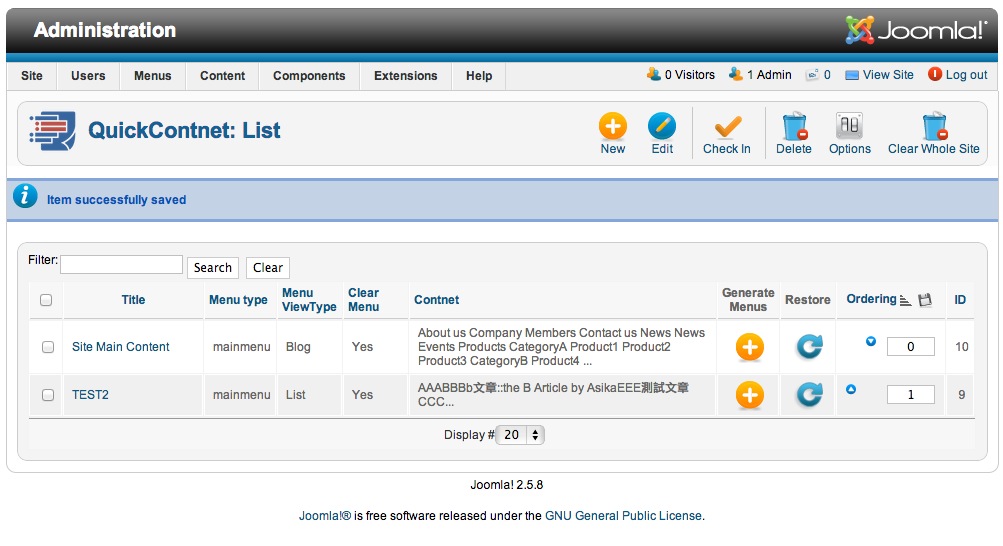Click the "Item successfully saved" message

point(116,200)
